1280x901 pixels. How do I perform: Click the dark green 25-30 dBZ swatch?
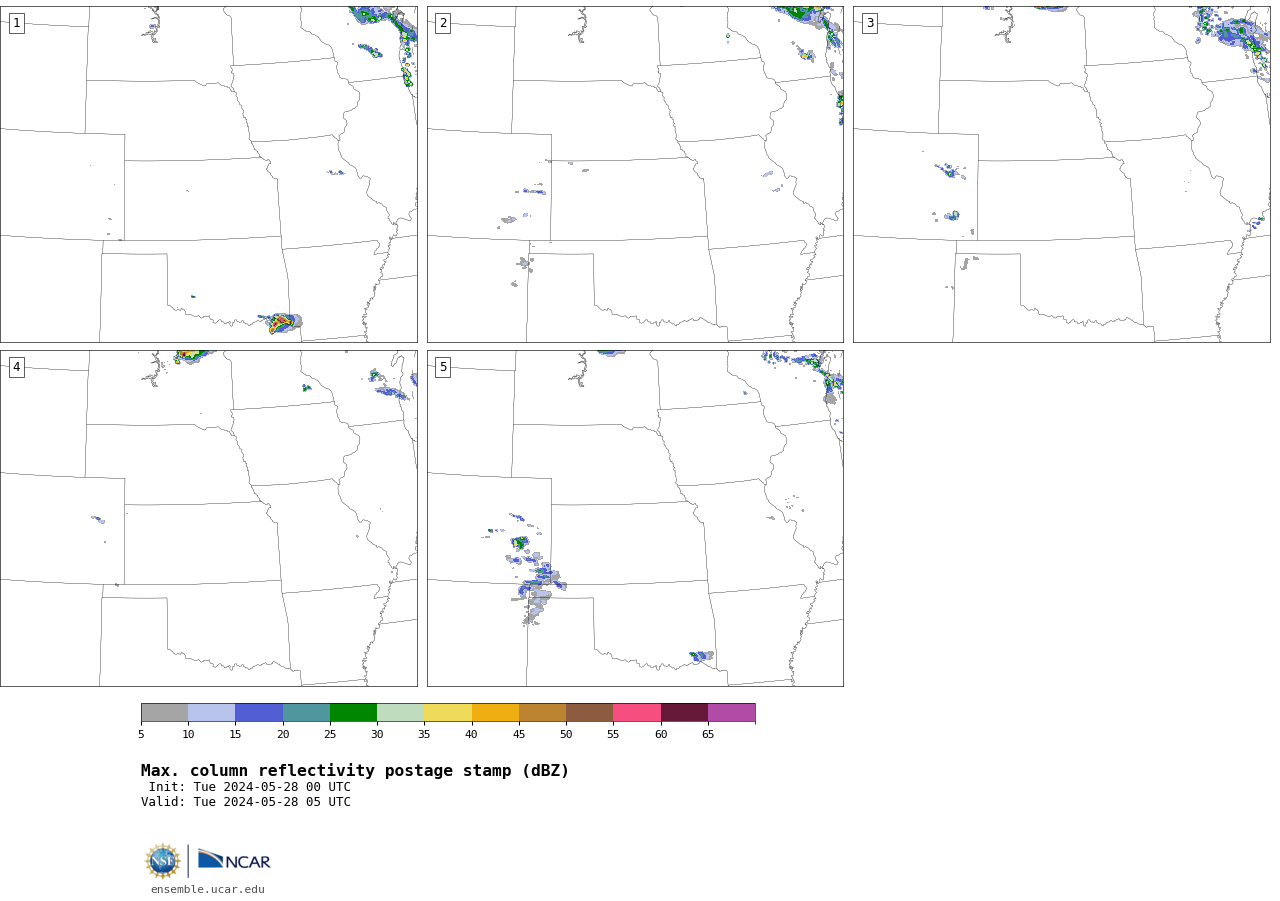(353, 713)
